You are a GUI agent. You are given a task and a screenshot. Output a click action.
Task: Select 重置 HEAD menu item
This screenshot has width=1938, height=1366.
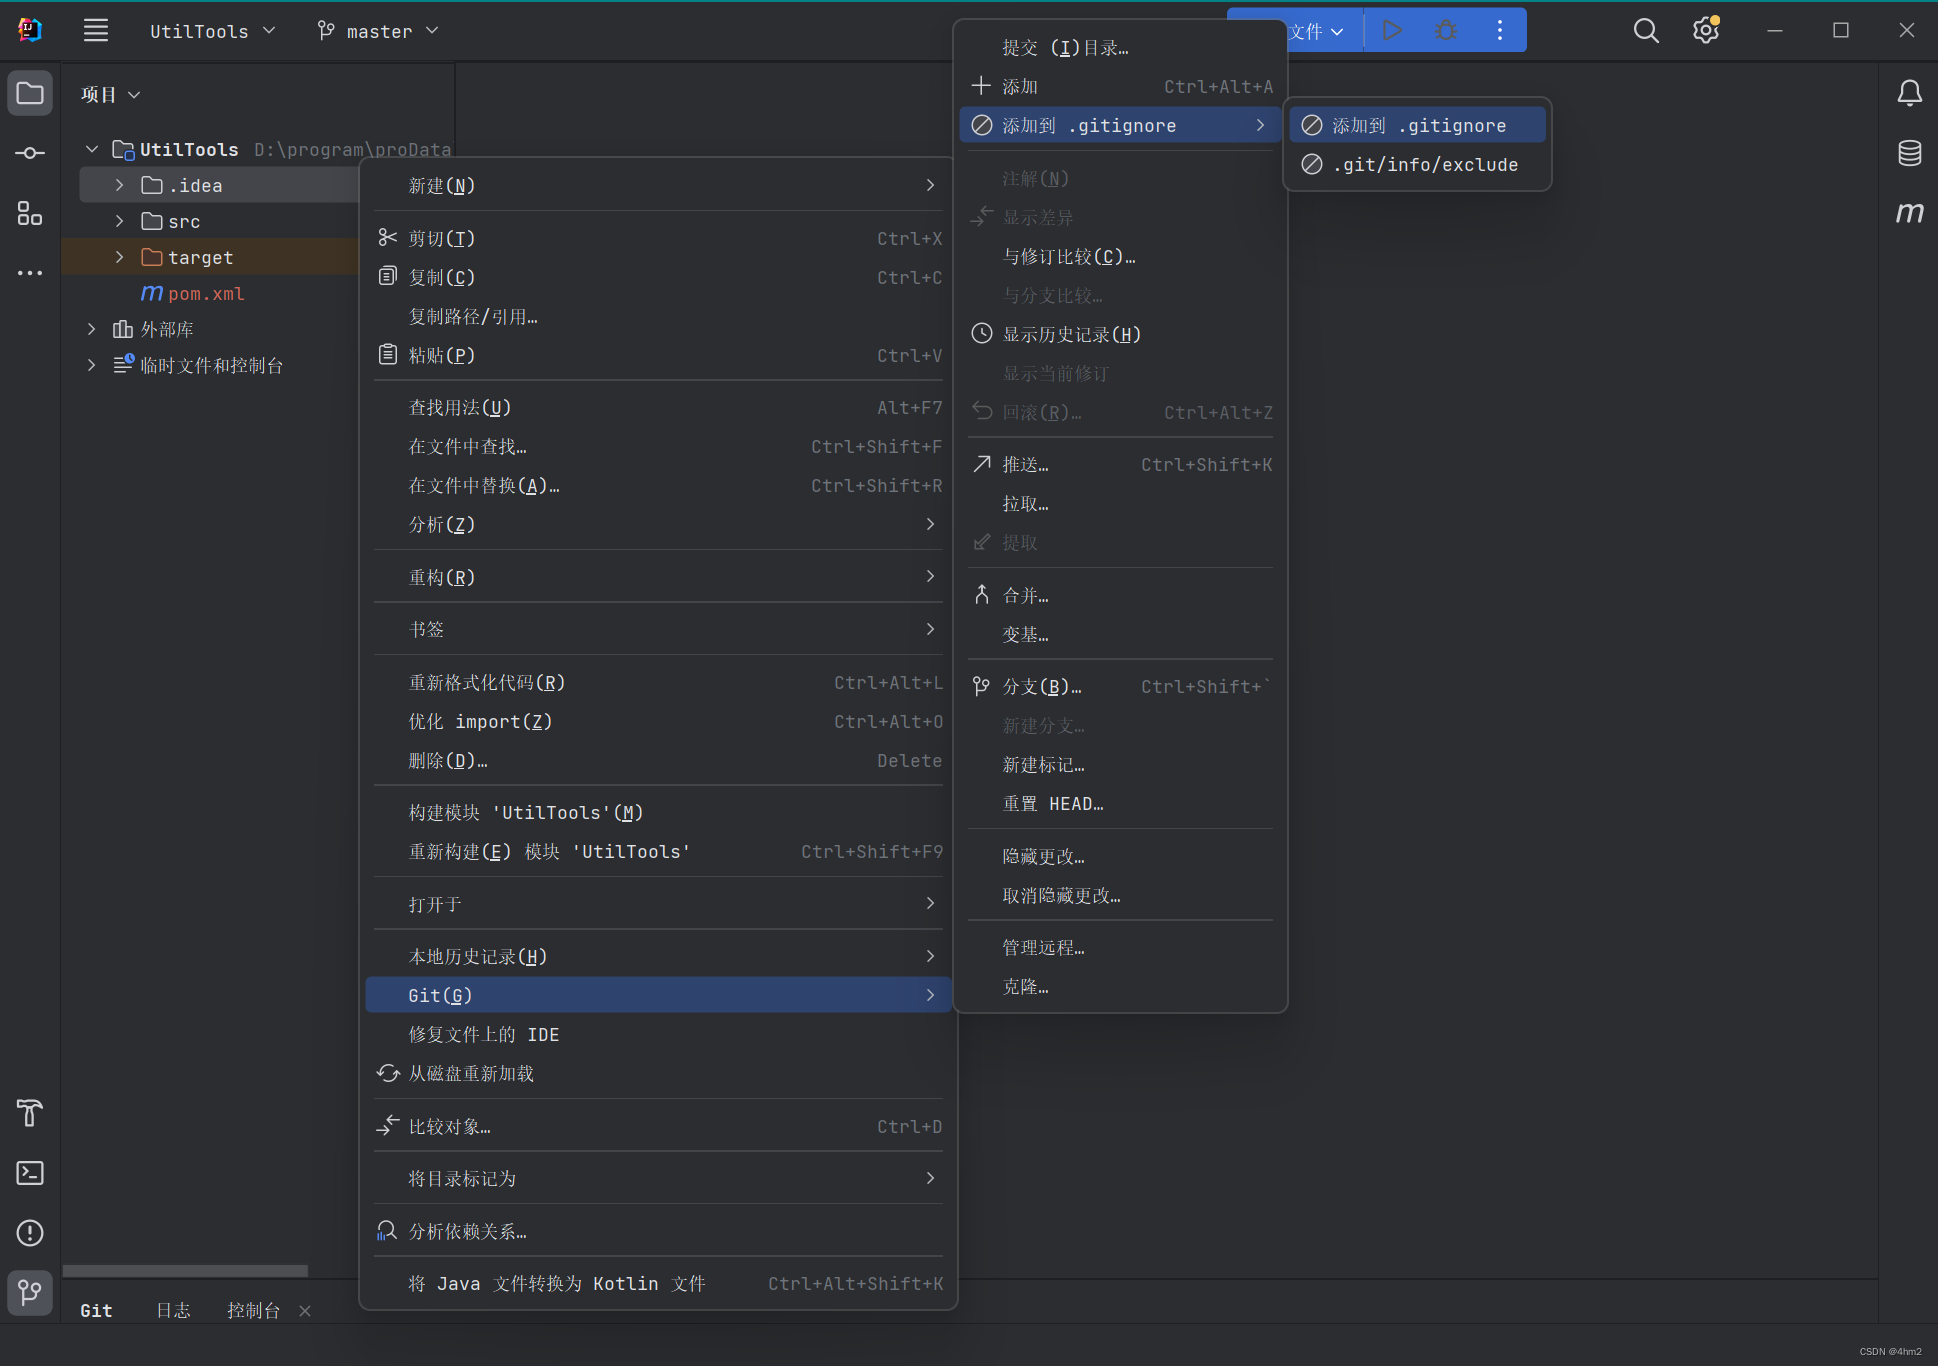pos(1120,803)
